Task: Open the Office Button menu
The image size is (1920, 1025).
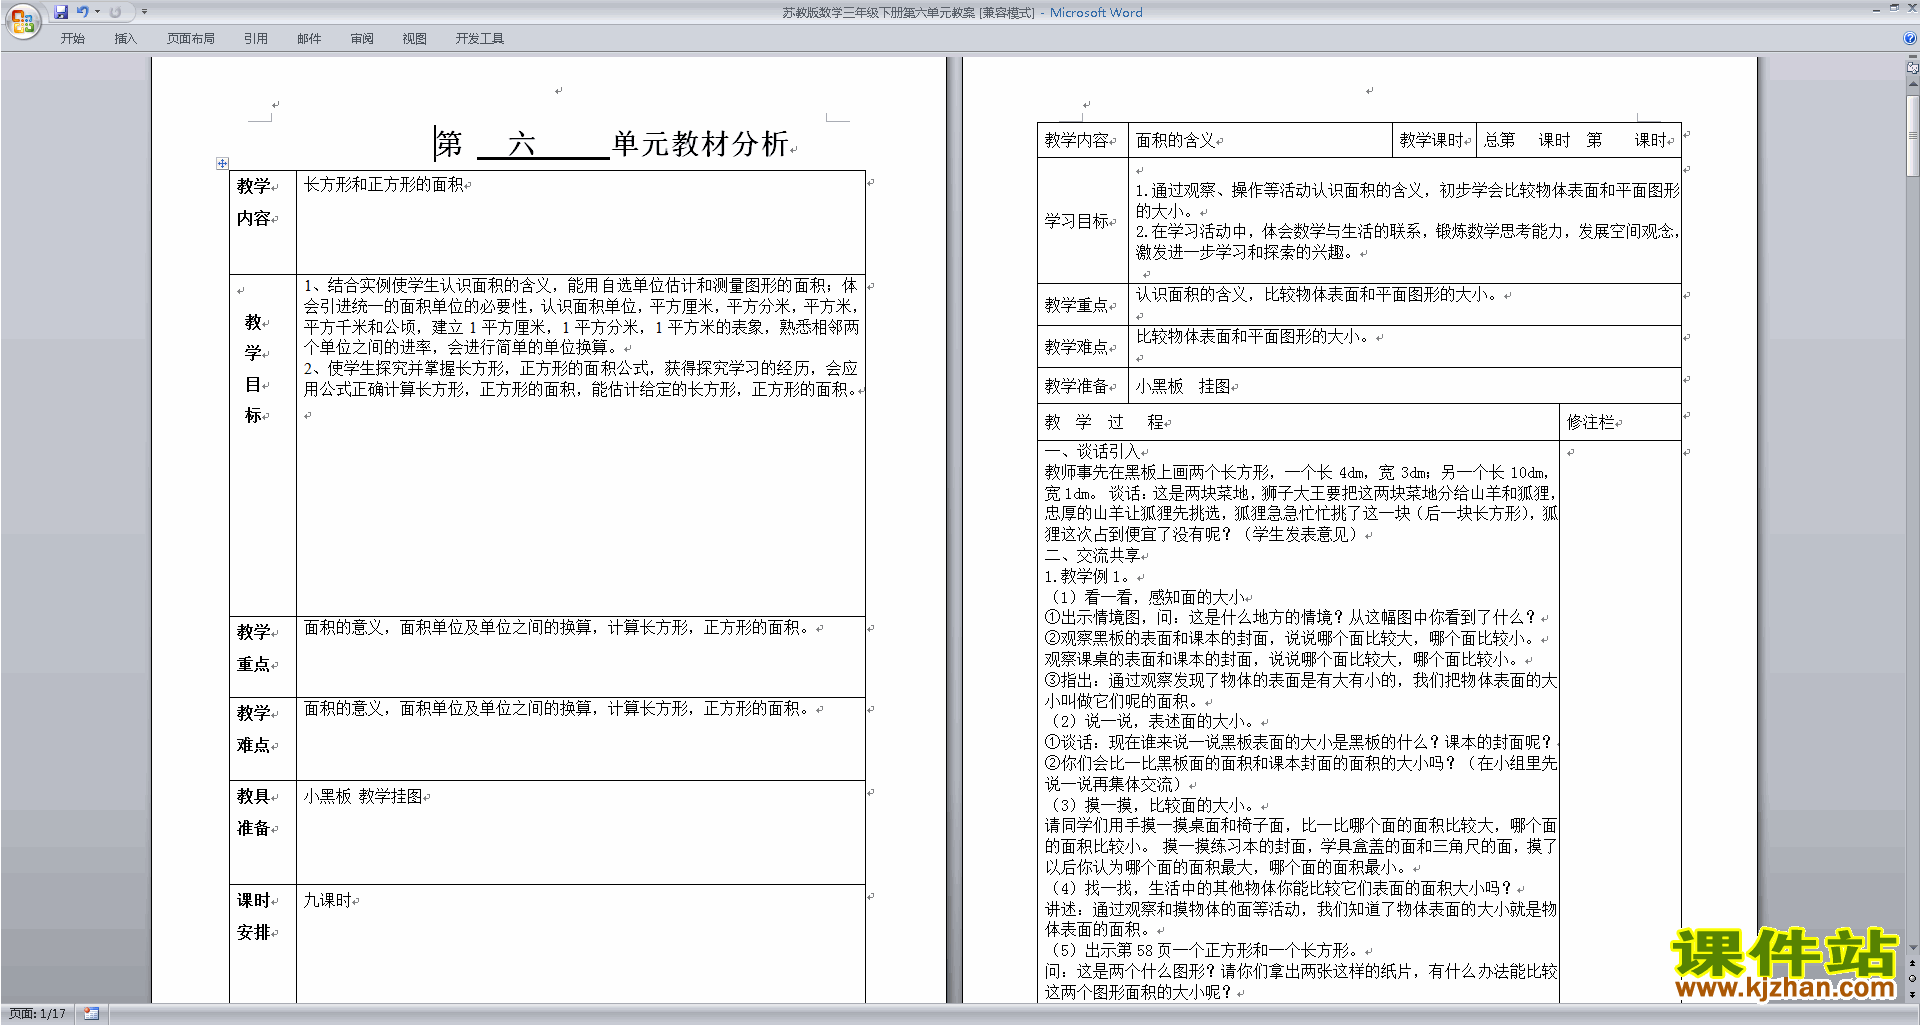Action: coord(22,20)
